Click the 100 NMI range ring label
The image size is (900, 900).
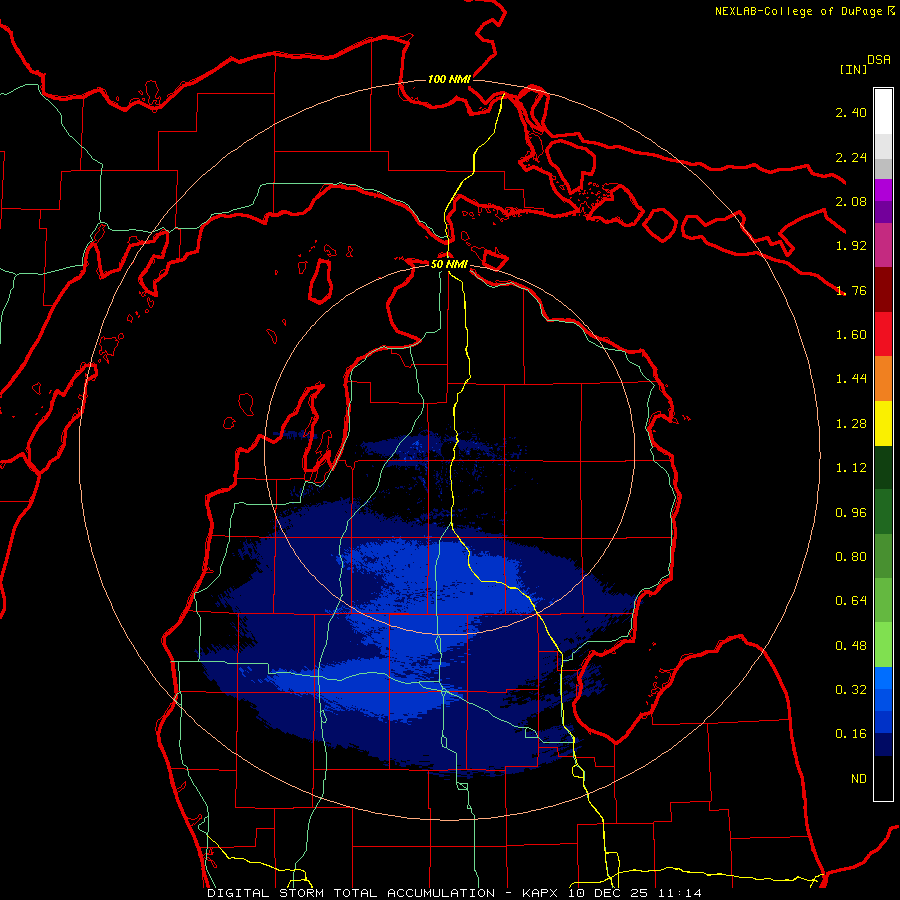tap(449, 79)
